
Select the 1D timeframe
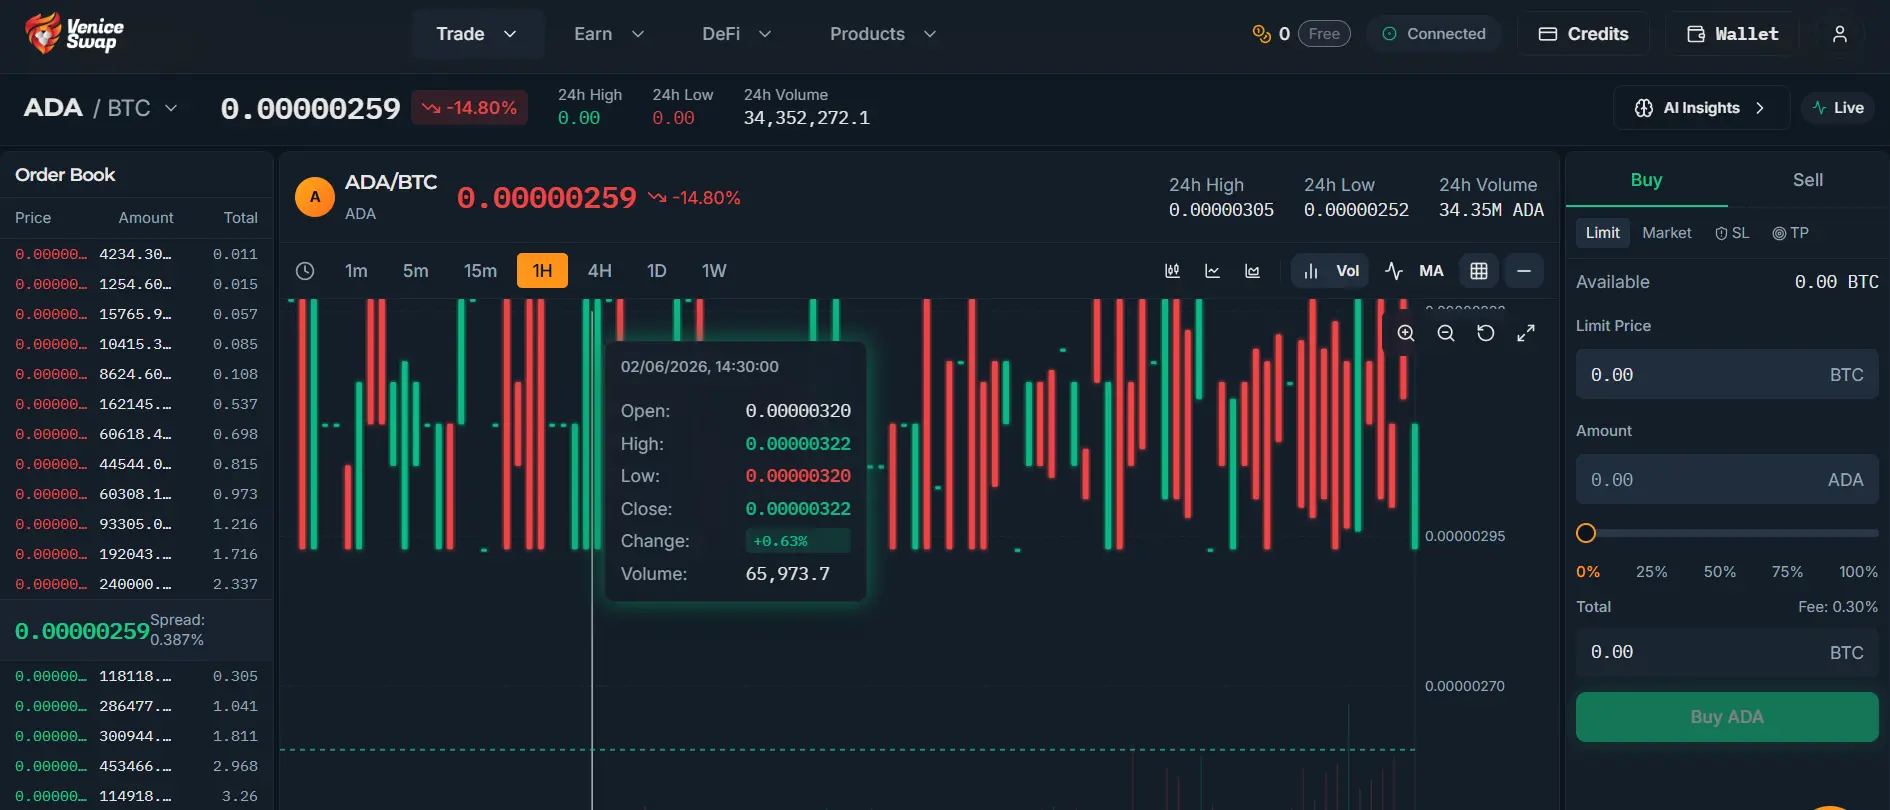tap(657, 271)
